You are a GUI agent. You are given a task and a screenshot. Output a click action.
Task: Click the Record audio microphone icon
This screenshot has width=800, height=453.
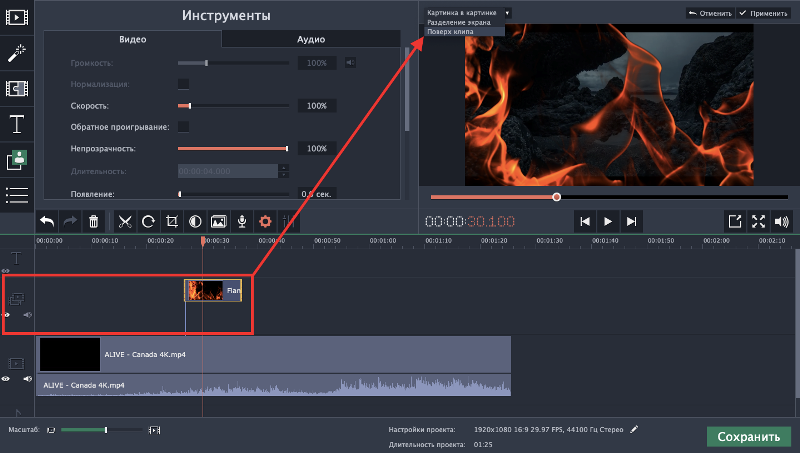coord(242,221)
